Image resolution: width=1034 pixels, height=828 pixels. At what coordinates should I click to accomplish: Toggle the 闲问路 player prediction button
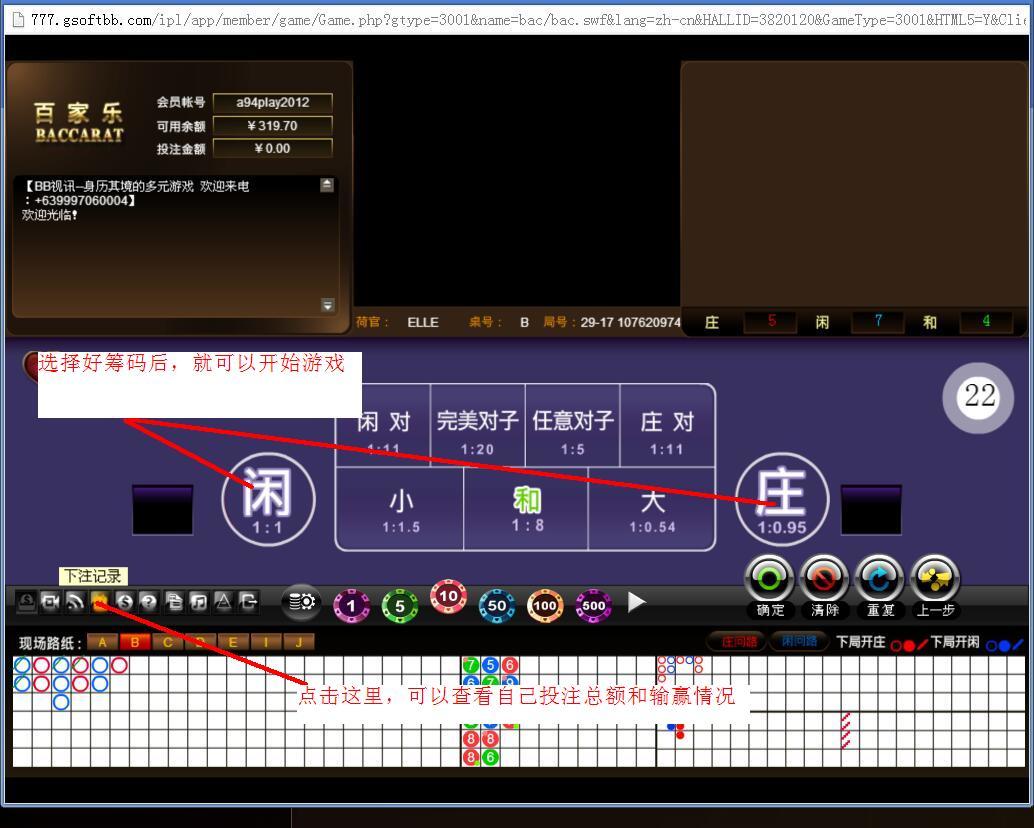tap(799, 641)
